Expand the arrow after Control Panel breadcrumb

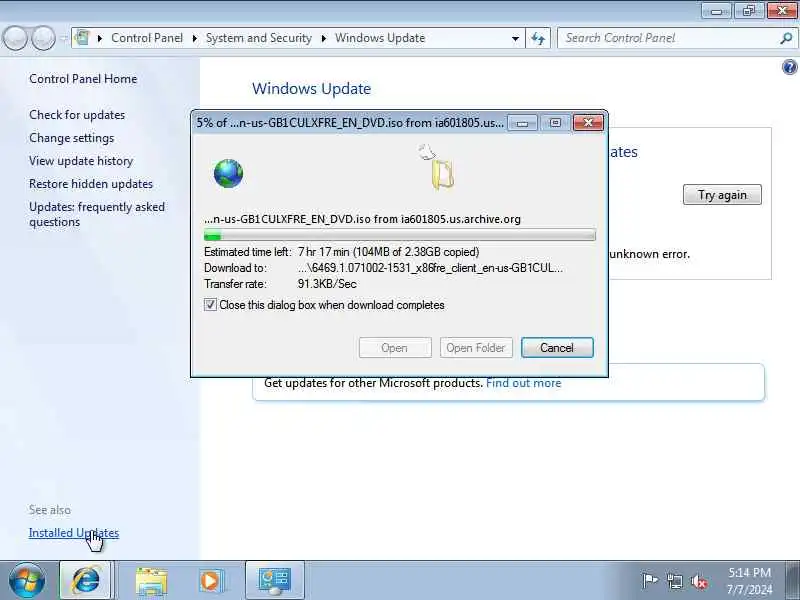click(194, 38)
